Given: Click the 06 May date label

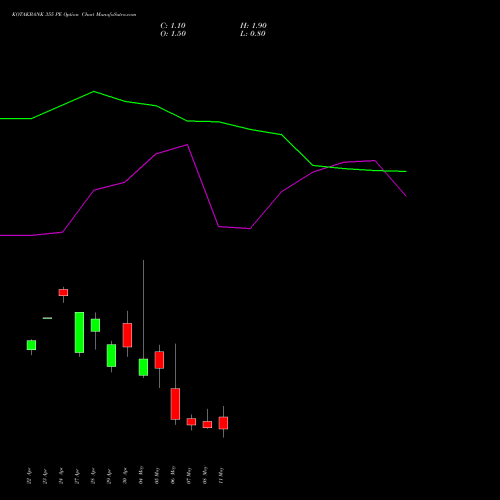Looking at the screenshot, I should pyautogui.click(x=173, y=475).
